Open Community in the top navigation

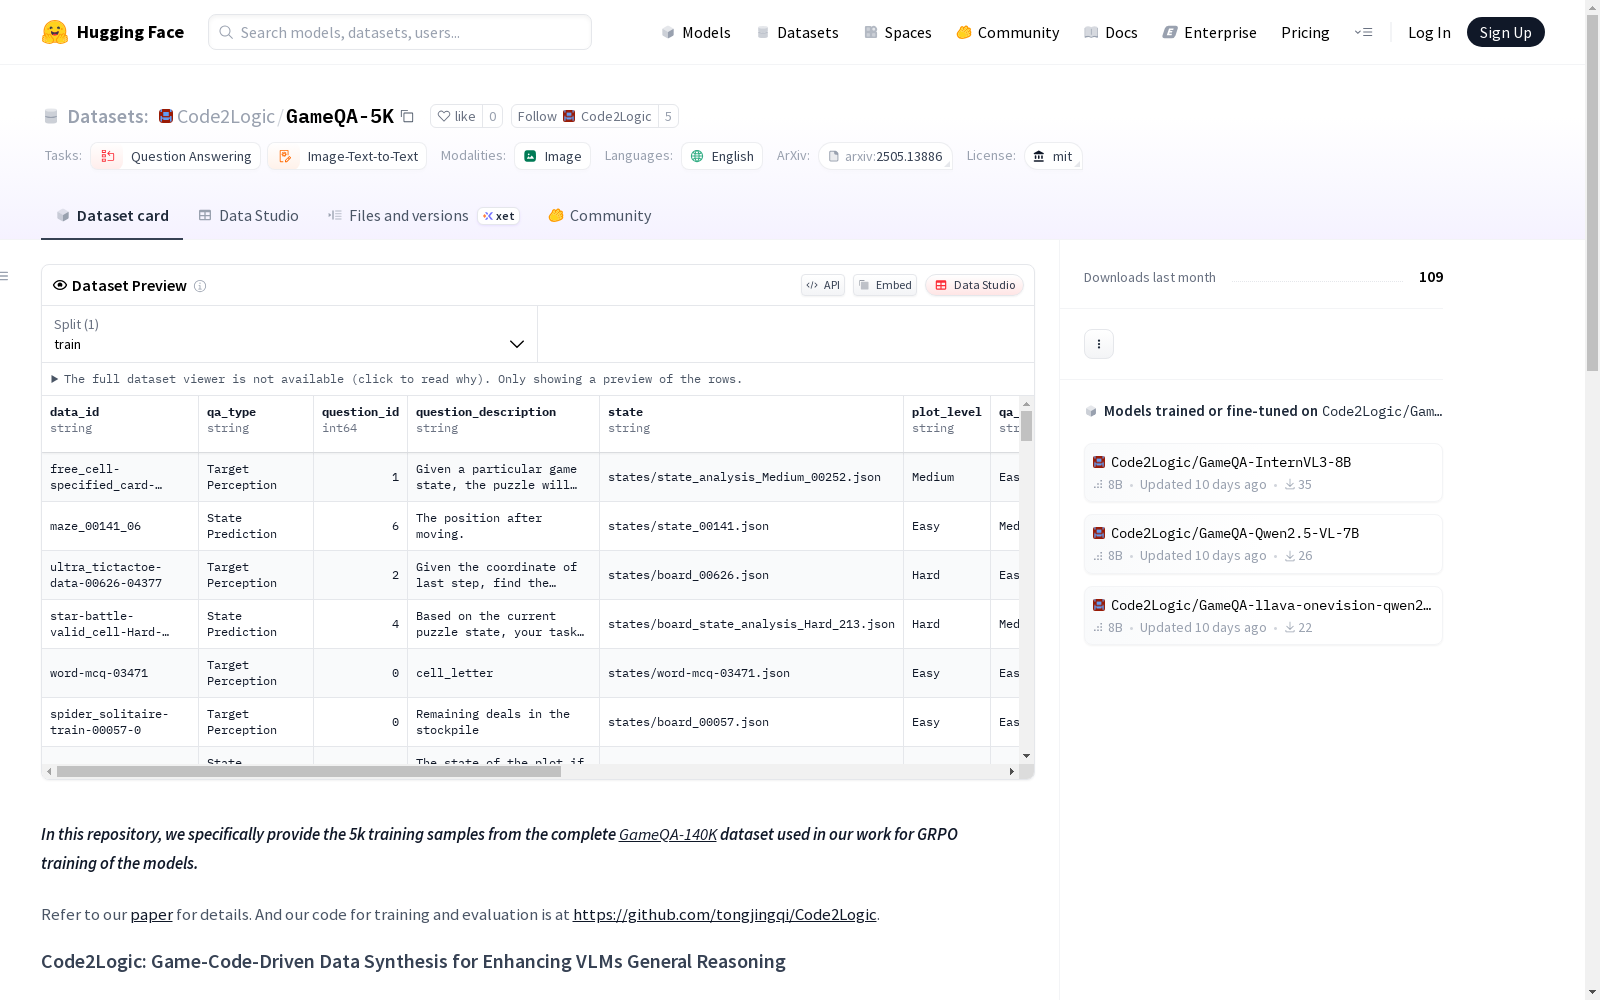coord(1008,32)
